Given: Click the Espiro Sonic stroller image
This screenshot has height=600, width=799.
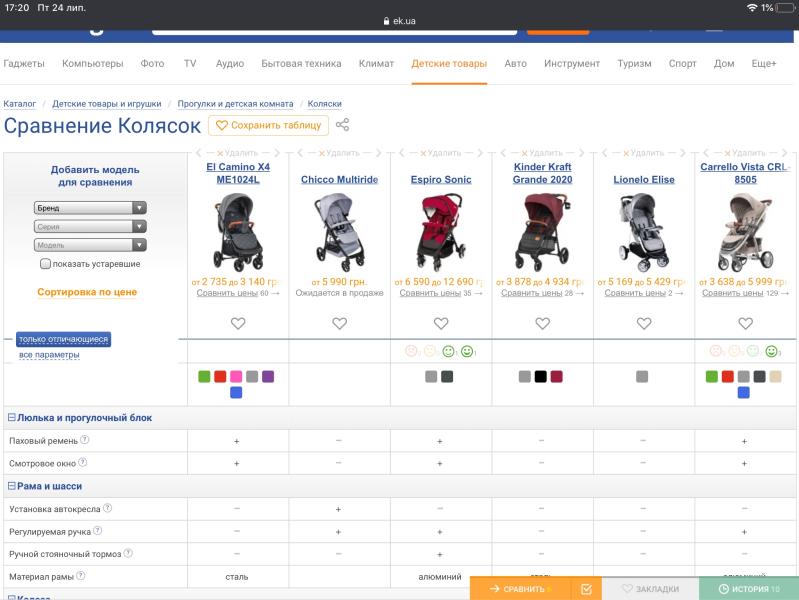Looking at the screenshot, I should pyautogui.click(x=441, y=232).
